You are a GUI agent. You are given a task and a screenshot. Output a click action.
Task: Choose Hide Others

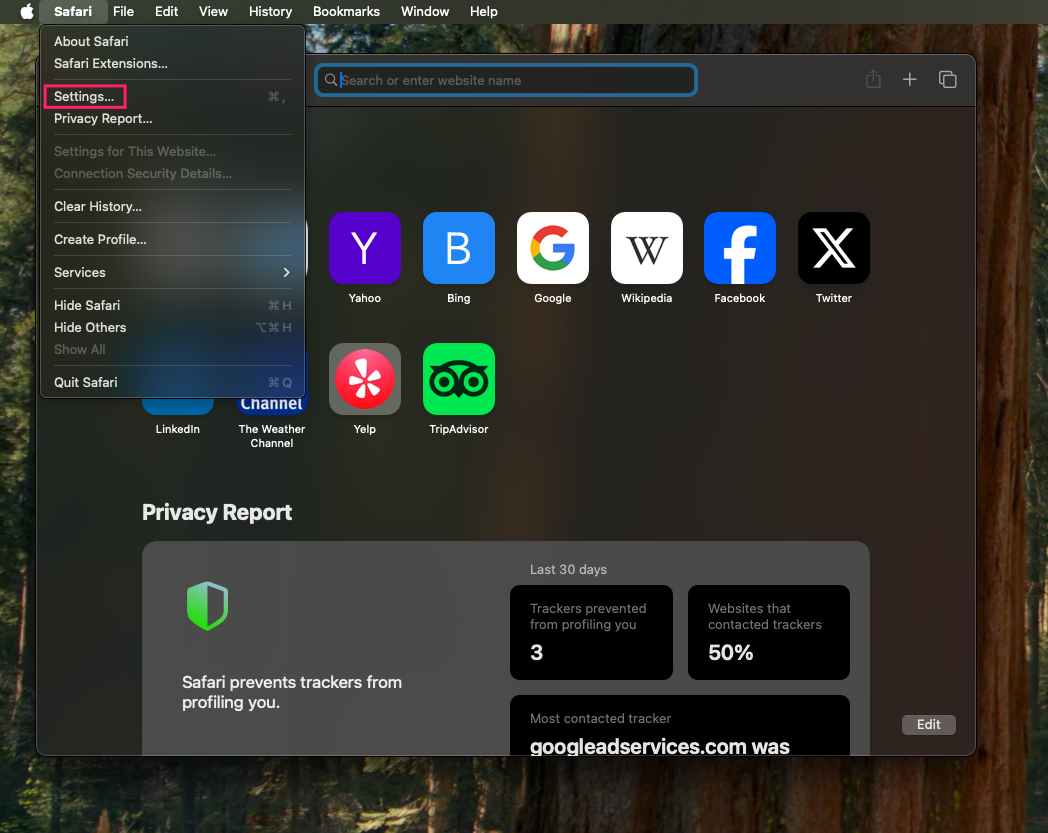(x=172, y=328)
